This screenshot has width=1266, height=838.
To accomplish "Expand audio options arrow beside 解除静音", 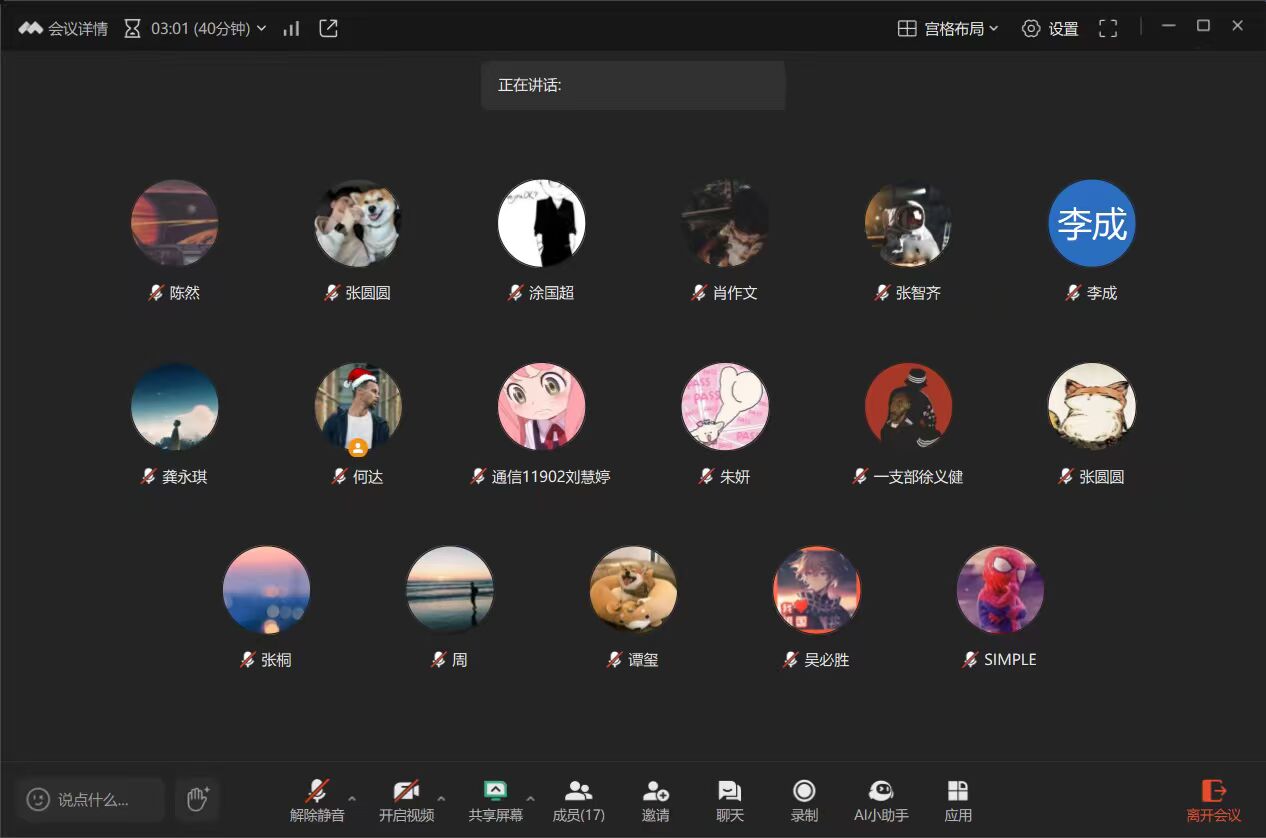I will click(x=352, y=798).
